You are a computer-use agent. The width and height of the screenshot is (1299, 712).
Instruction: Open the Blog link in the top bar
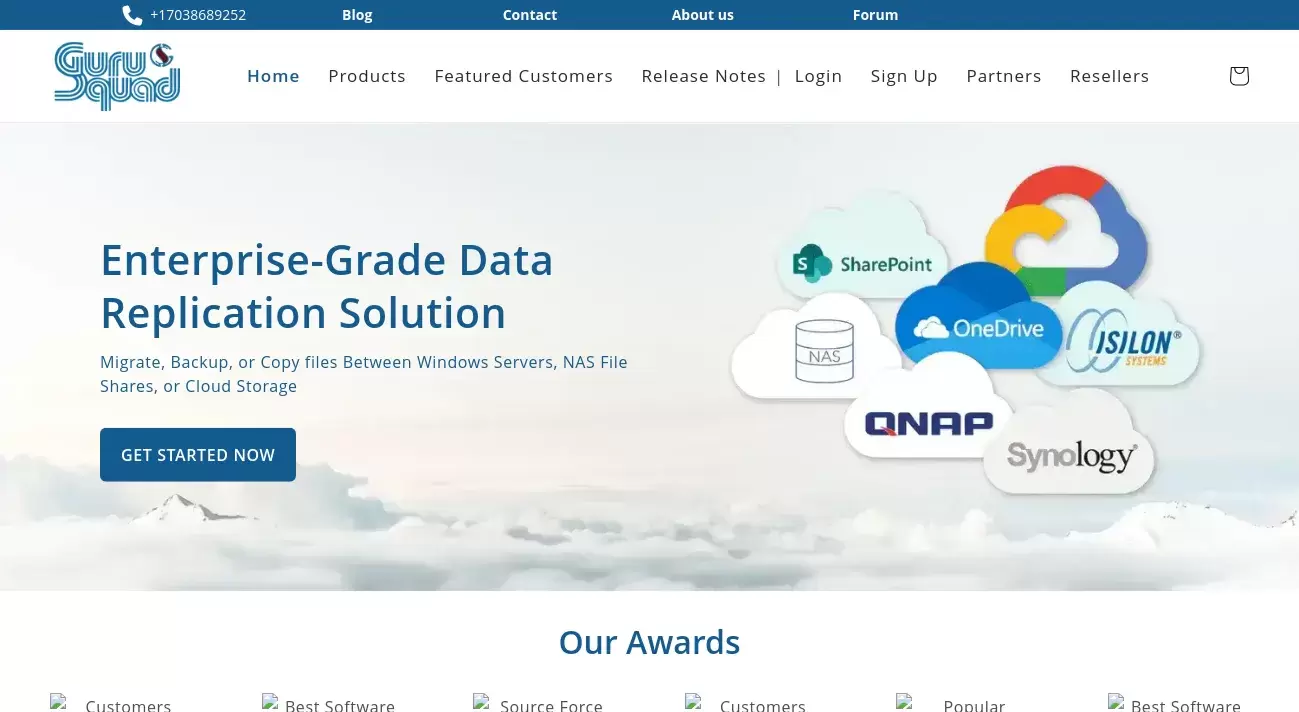coord(357,15)
